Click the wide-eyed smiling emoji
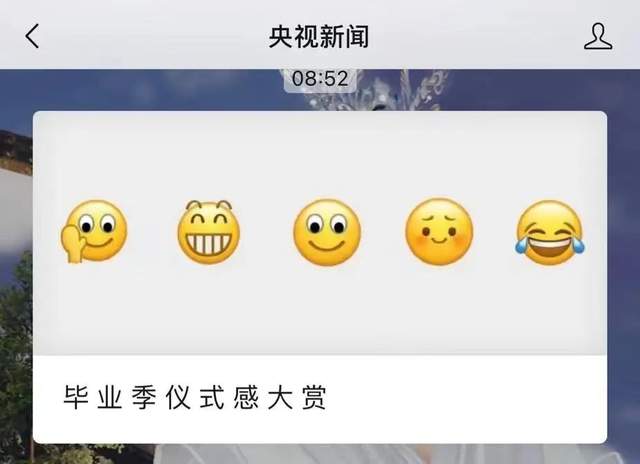This screenshot has width=640, height=464. (x=327, y=232)
